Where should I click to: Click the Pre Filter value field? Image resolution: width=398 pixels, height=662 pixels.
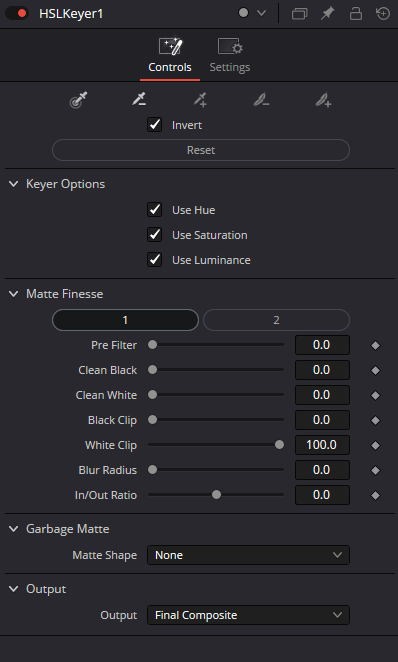[322, 345]
